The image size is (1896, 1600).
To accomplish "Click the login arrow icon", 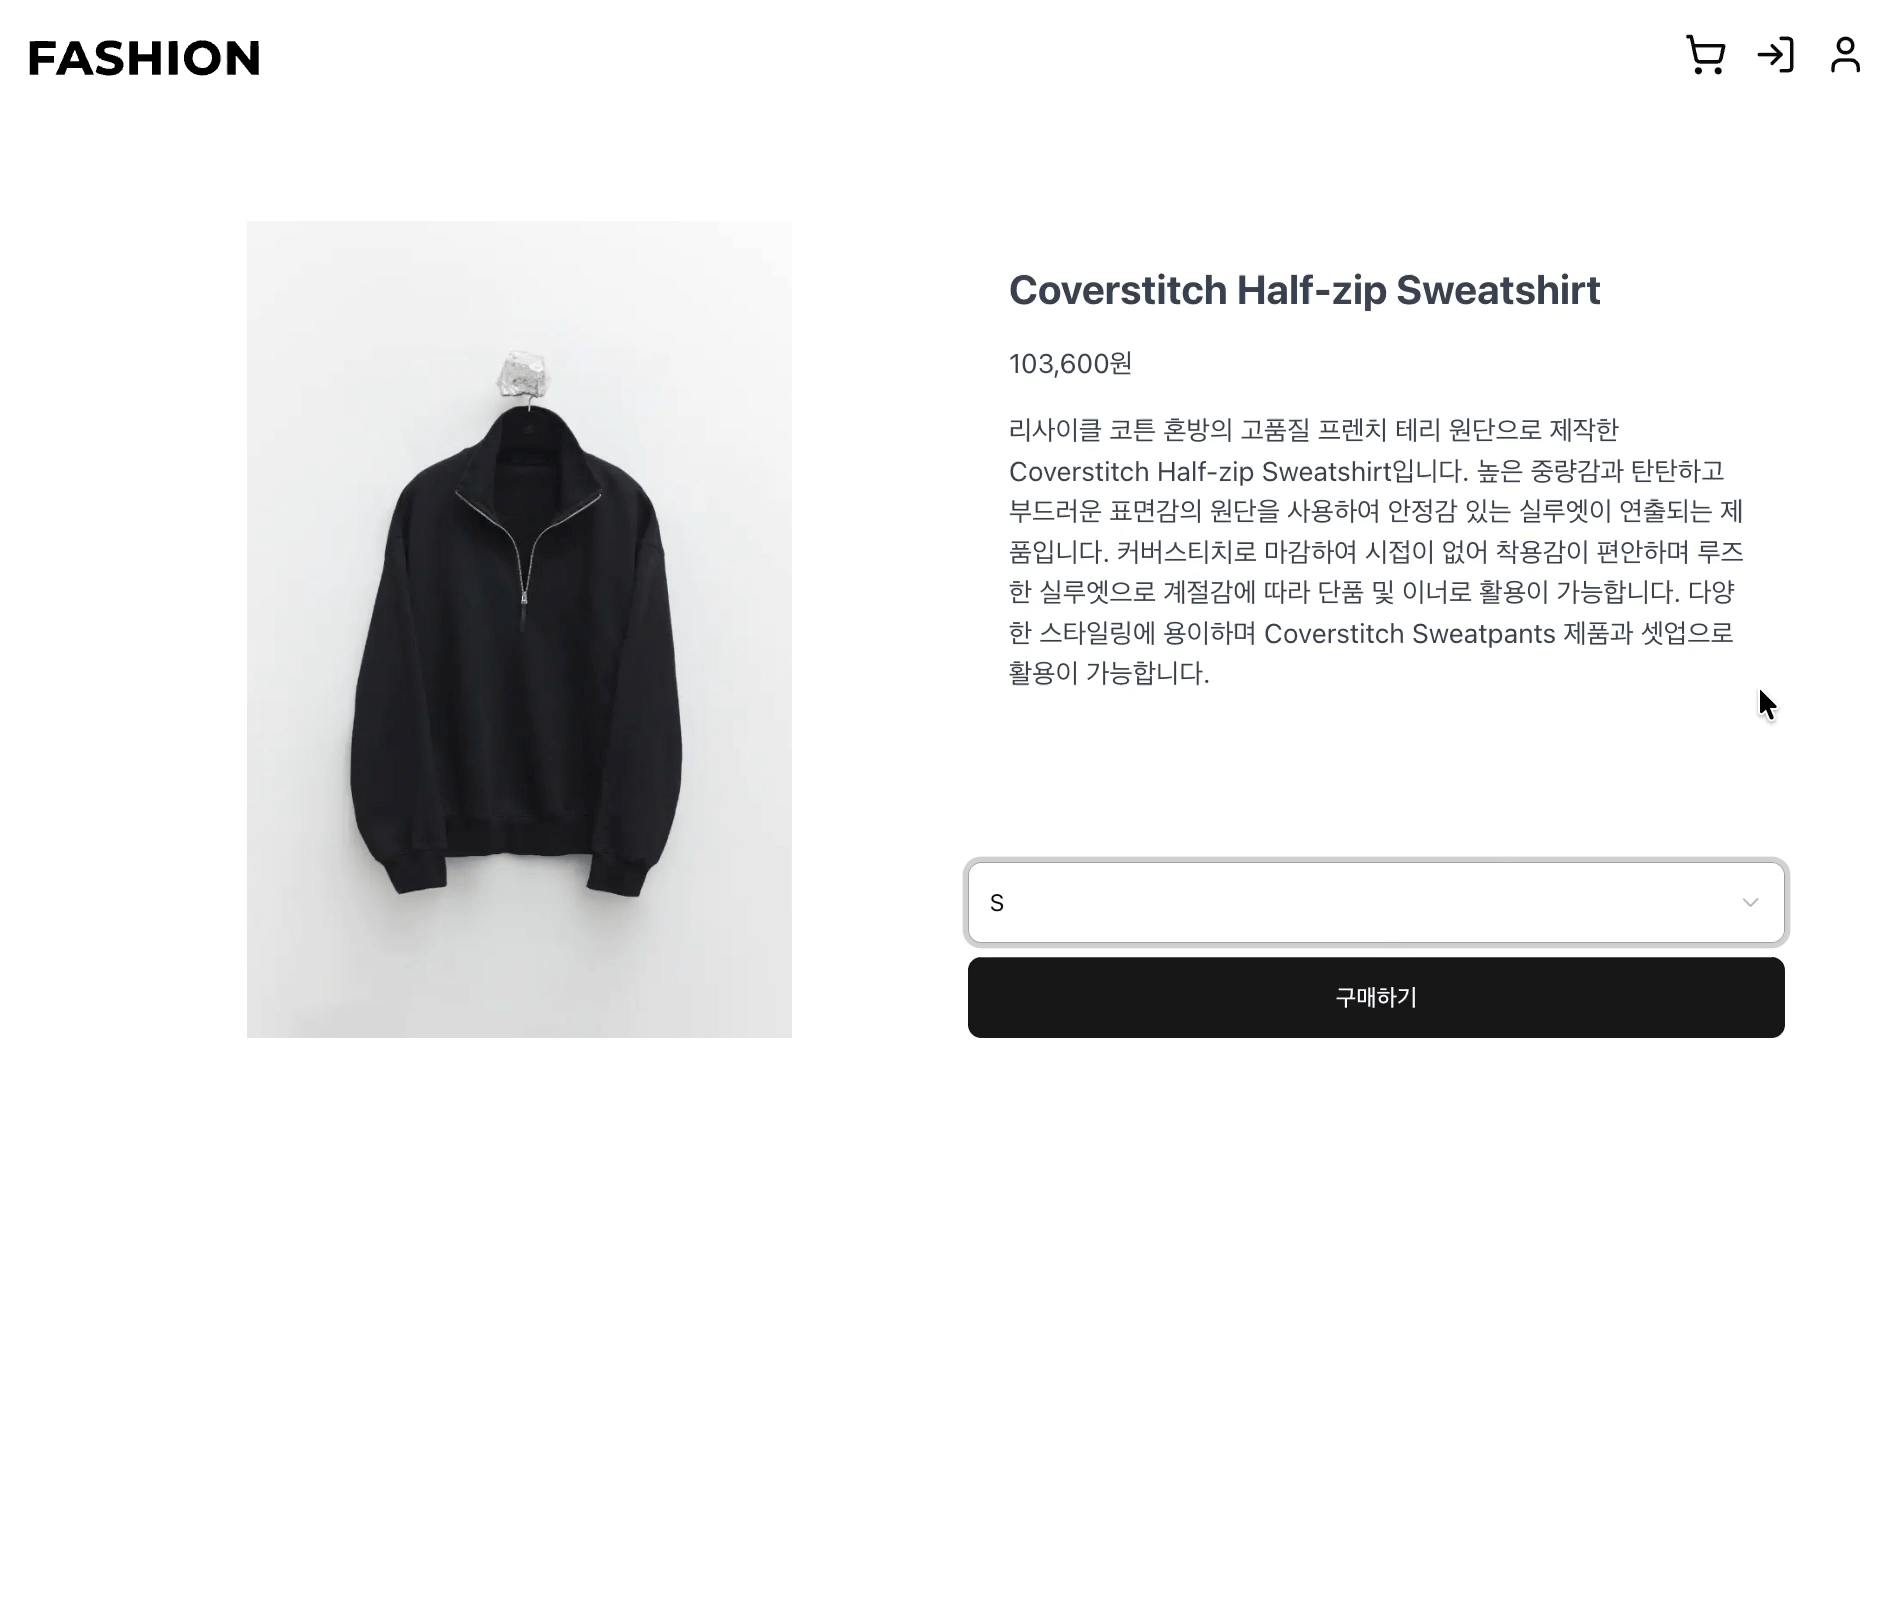I will click(x=1775, y=55).
